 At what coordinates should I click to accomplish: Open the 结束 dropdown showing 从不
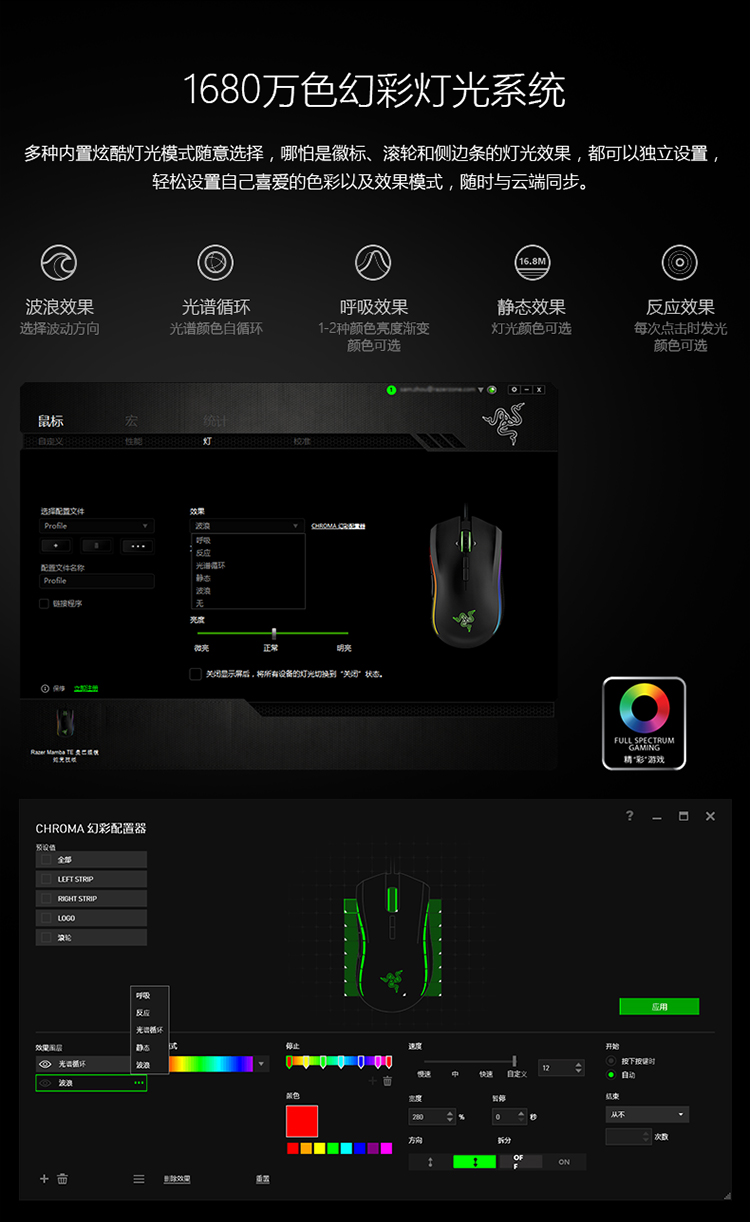(x=647, y=1115)
